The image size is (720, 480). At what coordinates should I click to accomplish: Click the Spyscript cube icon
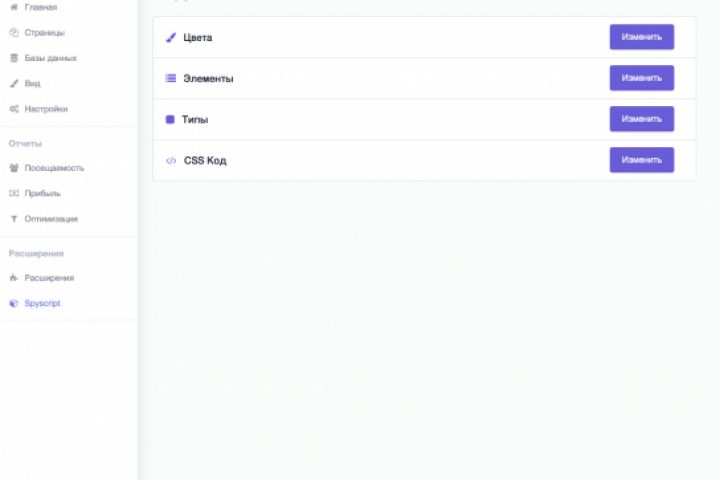14,303
